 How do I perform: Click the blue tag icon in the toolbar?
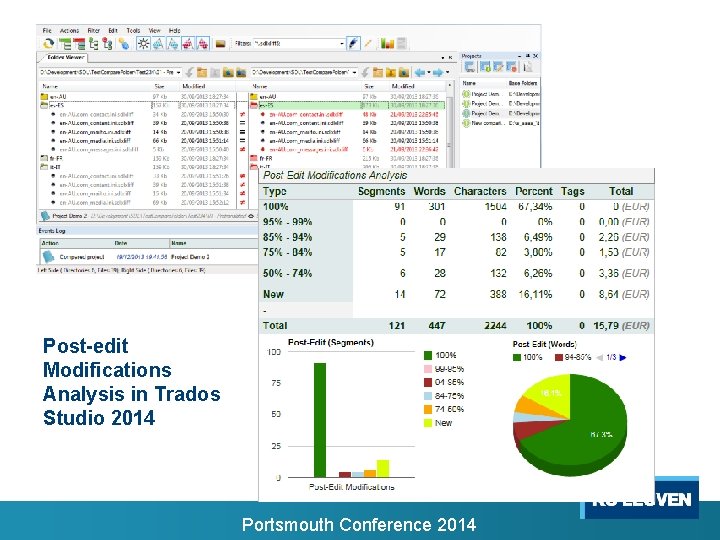tap(124, 44)
